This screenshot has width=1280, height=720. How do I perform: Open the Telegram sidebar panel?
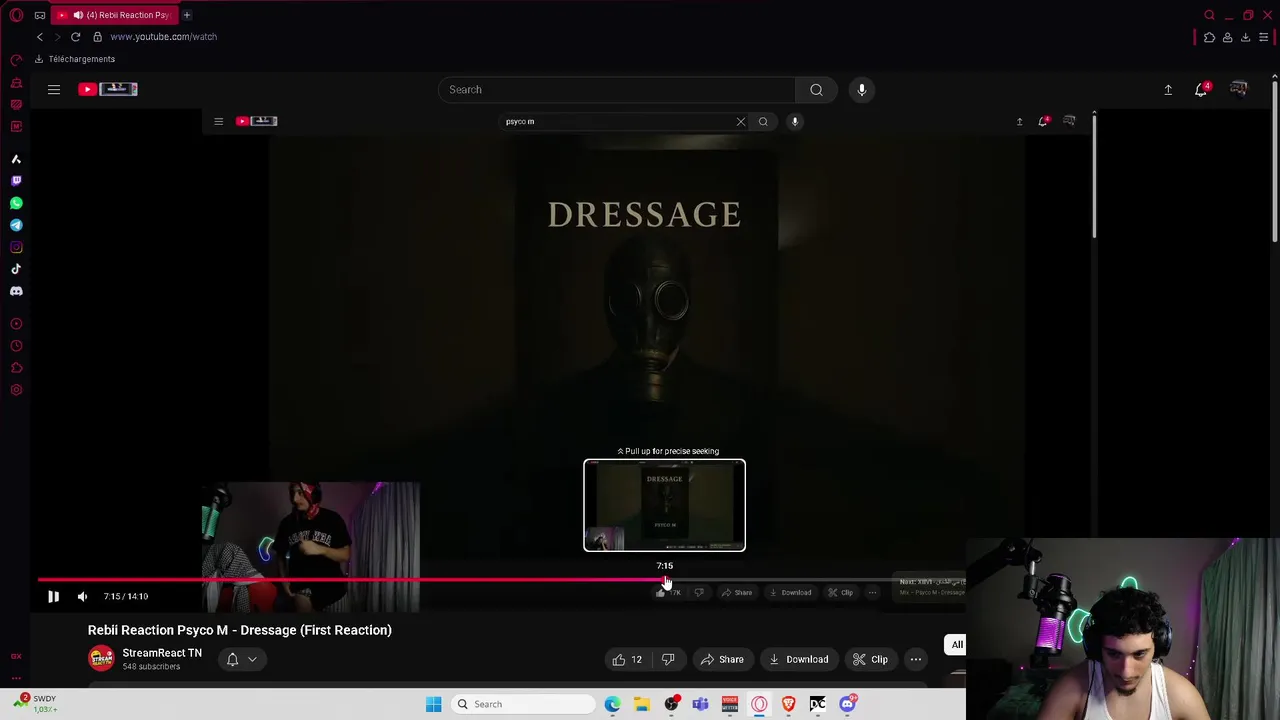pyautogui.click(x=16, y=225)
